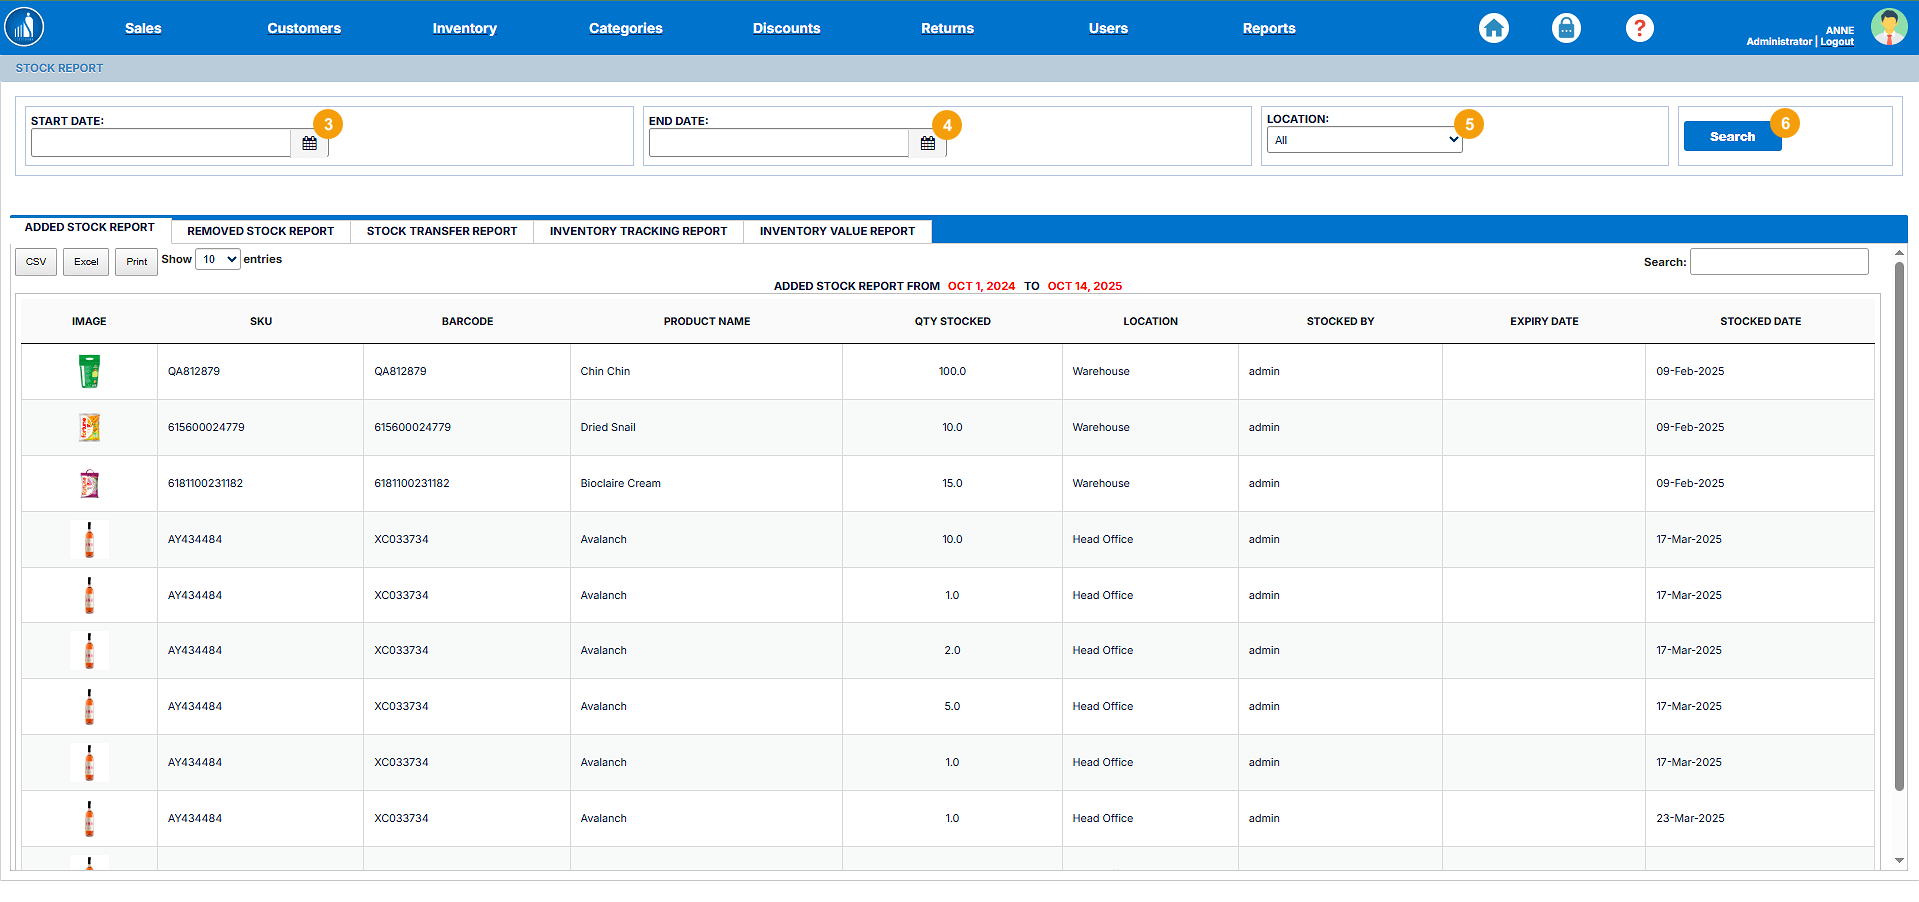Sort table by Qty Stocked column header
This screenshot has width=1919, height=902.
tap(952, 321)
